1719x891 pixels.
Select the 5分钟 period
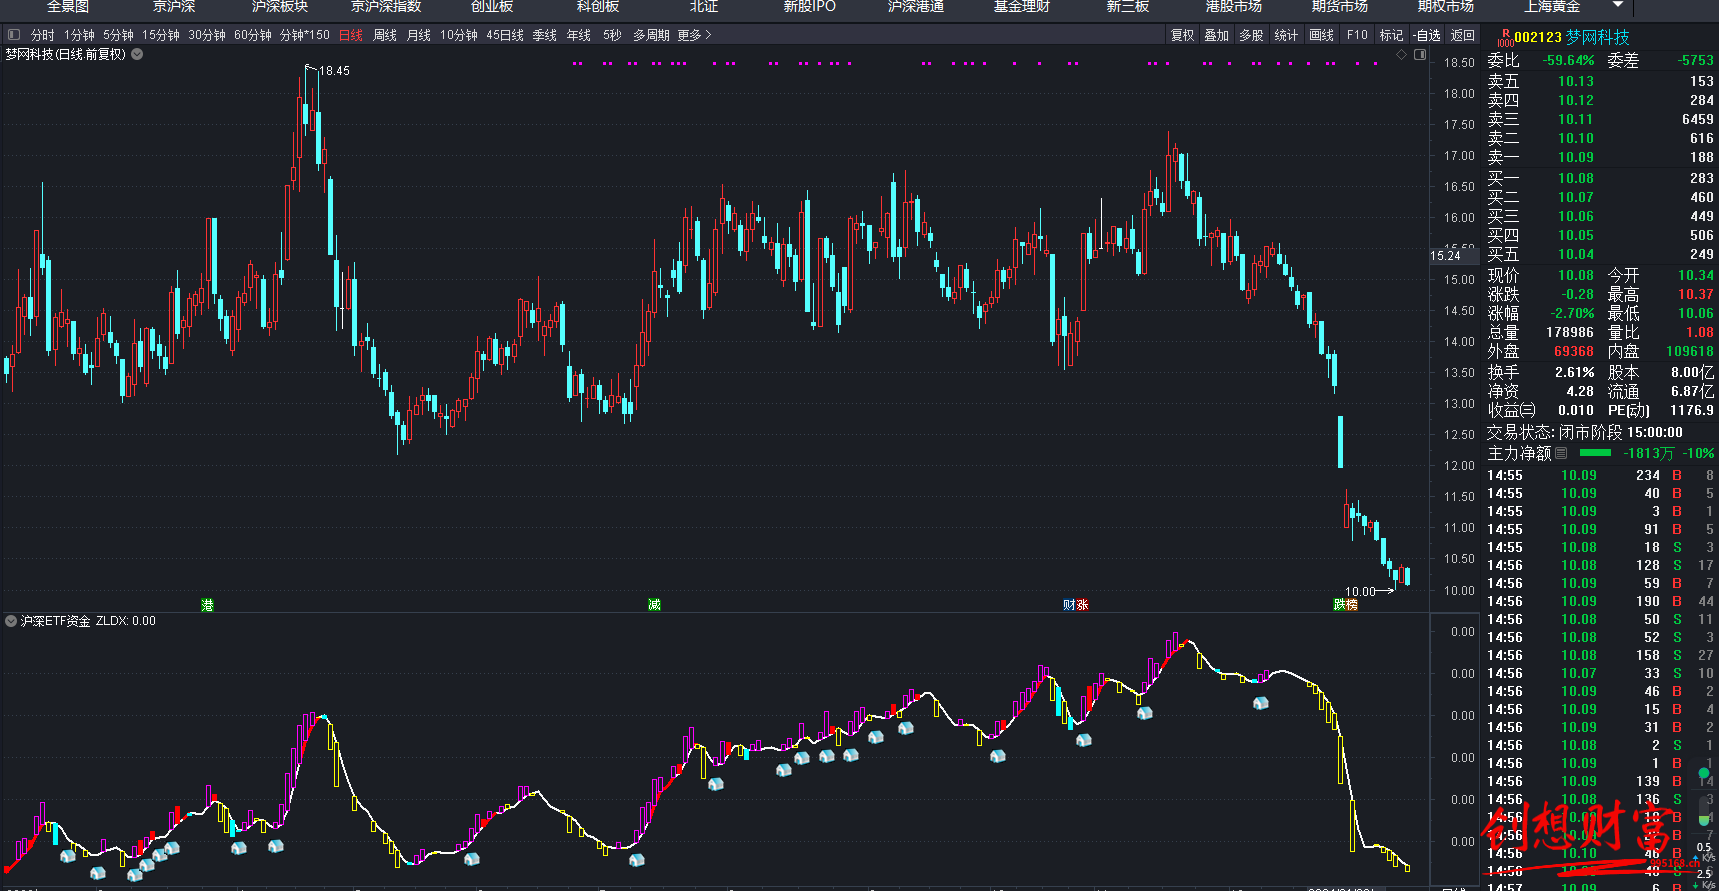[118, 35]
